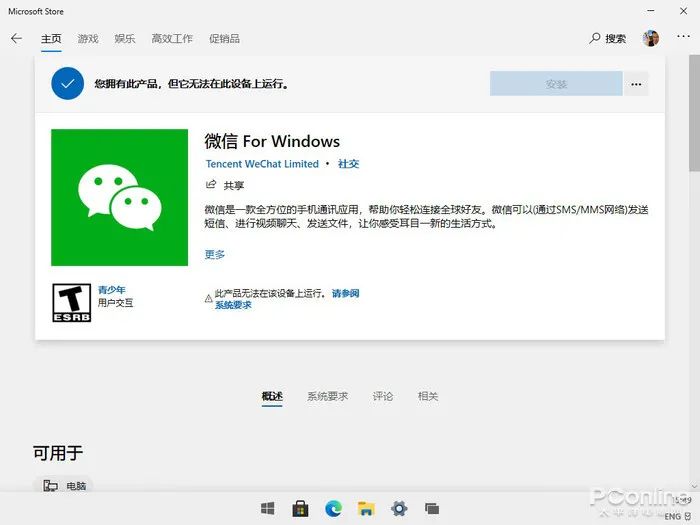Open Microsoft Store from taskbar

300,508
